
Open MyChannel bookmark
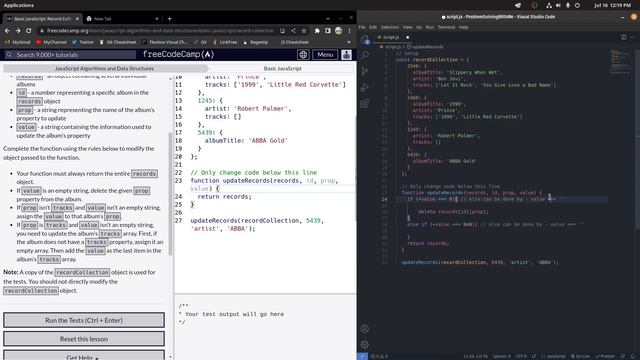click(x=51, y=42)
